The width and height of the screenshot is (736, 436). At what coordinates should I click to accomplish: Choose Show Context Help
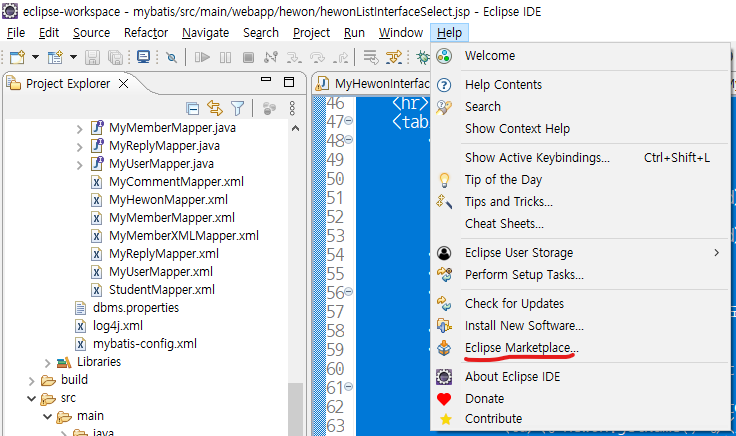pyautogui.click(x=580, y=129)
